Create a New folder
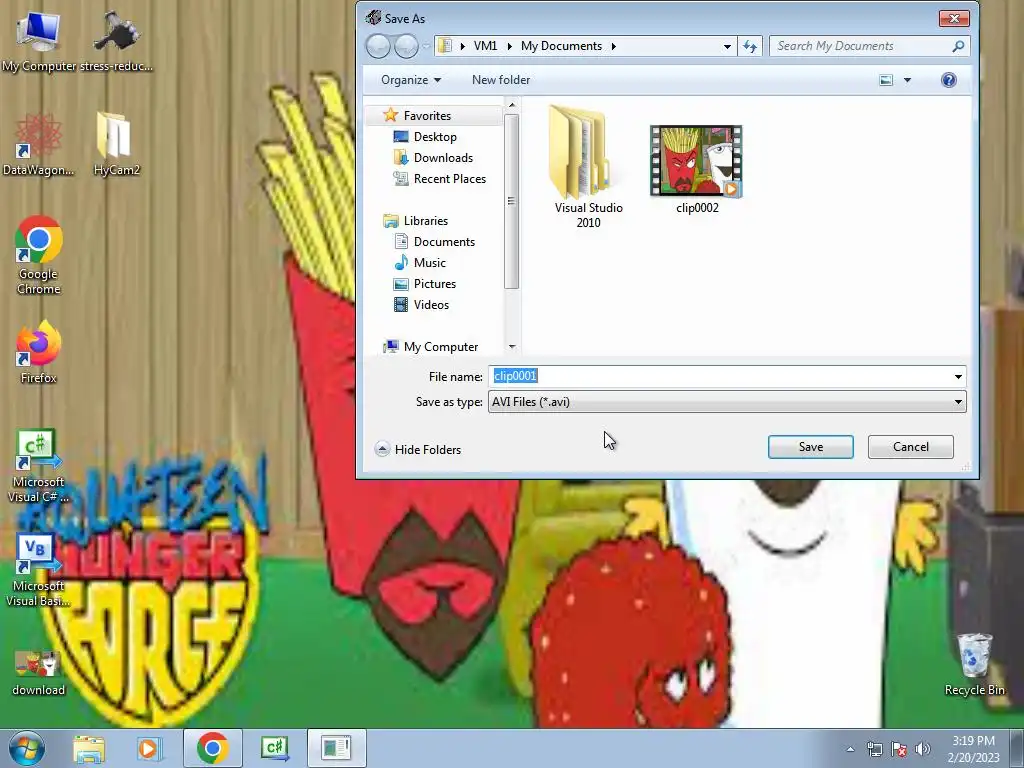The image size is (1024, 768). click(x=501, y=80)
